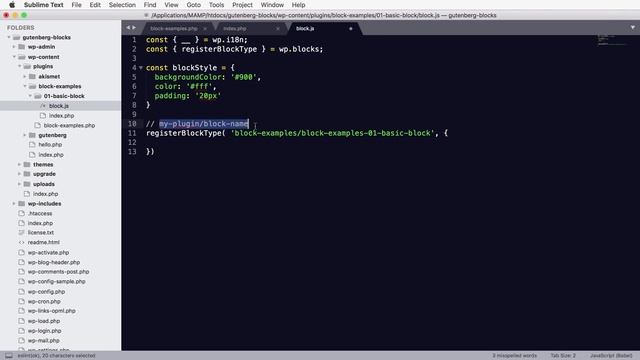Screen dimensions: 640x360
Task: Collapse the gutenberg-blocks root folder
Action: tap(9, 37)
